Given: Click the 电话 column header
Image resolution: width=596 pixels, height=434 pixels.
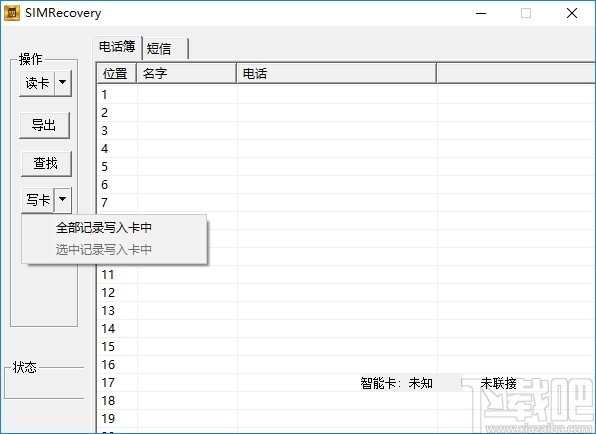Looking at the screenshot, I should click(336, 73).
